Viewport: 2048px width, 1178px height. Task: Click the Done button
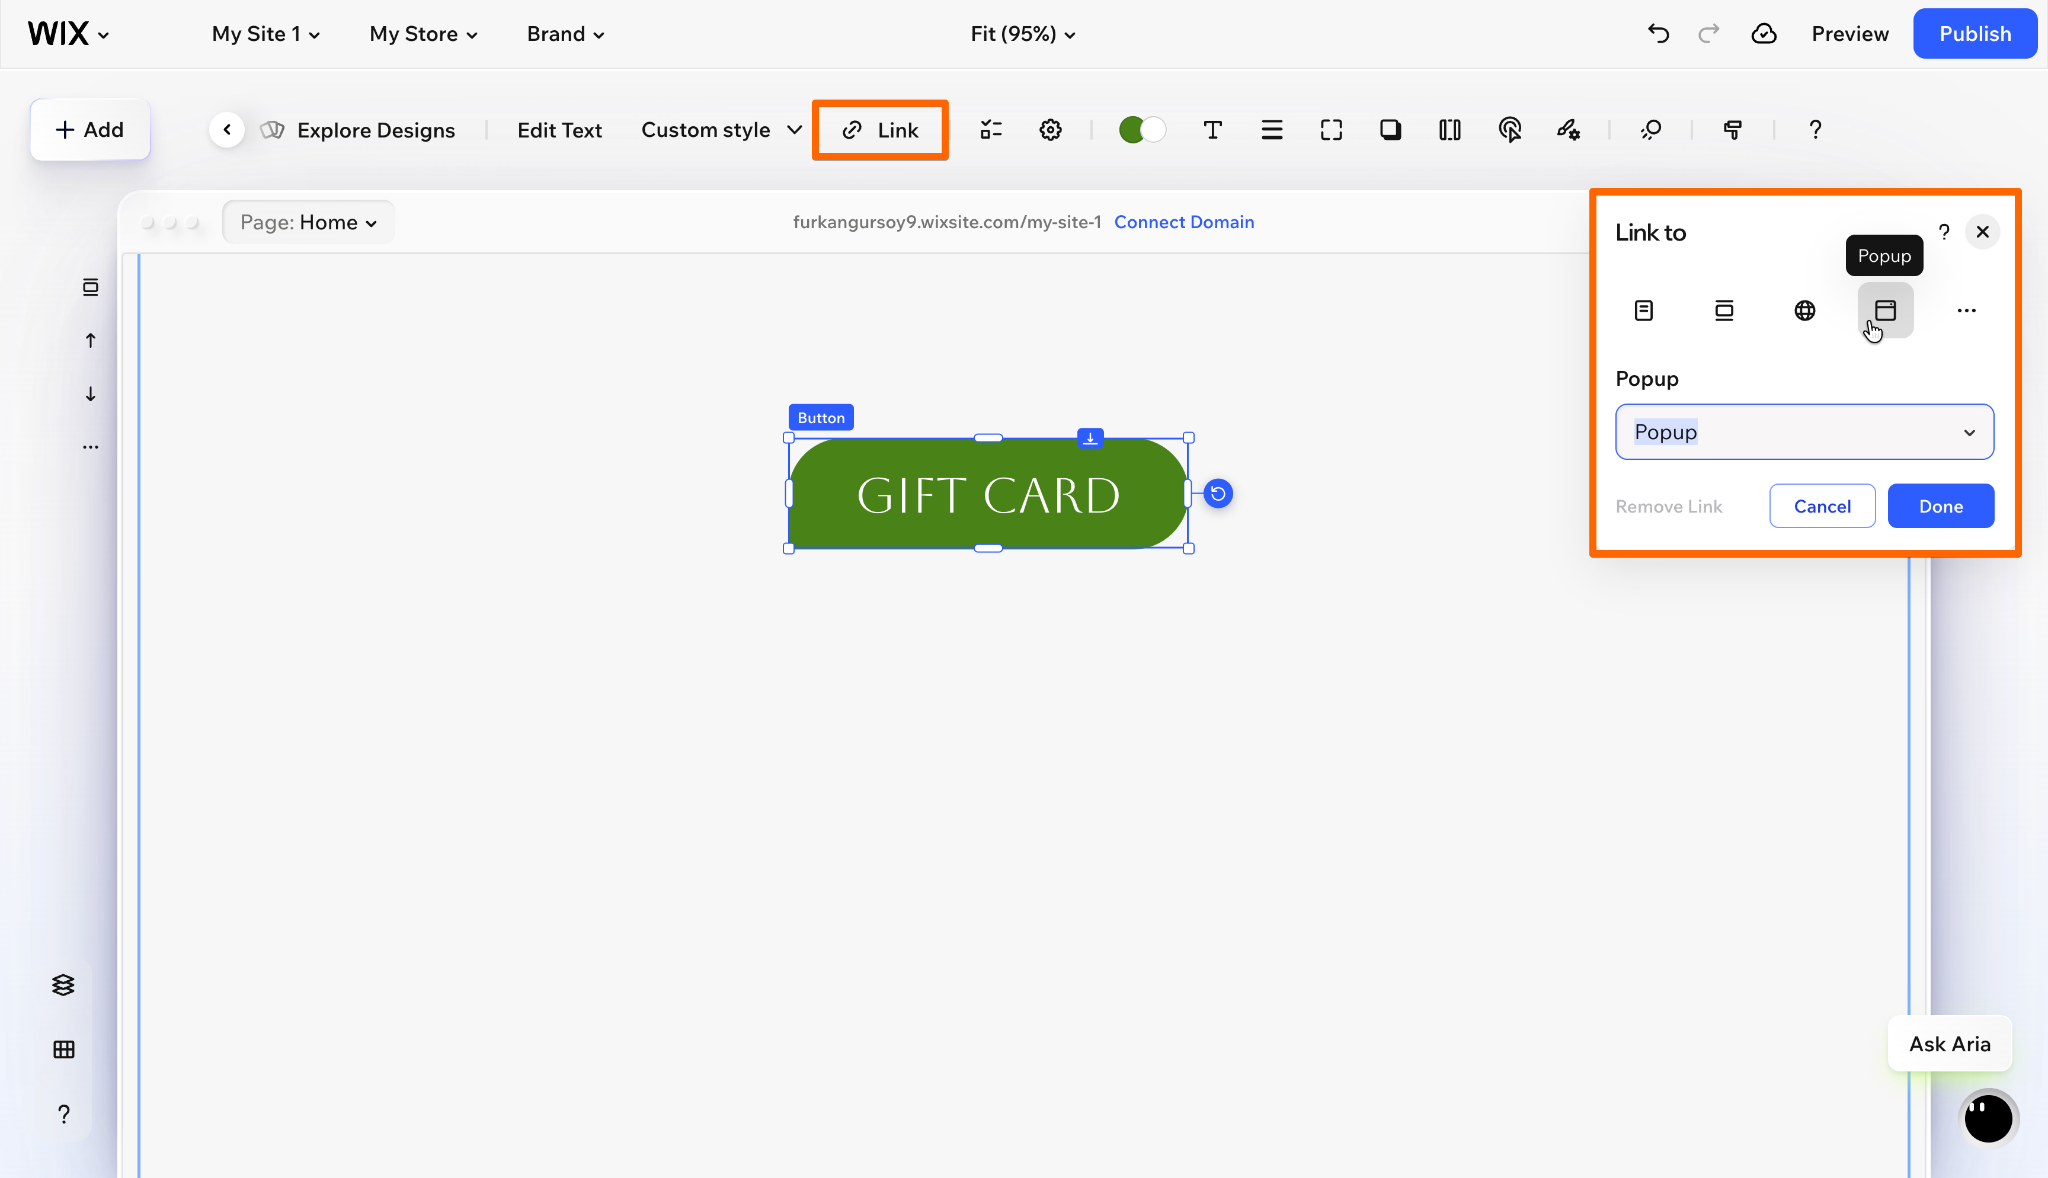click(1940, 506)
